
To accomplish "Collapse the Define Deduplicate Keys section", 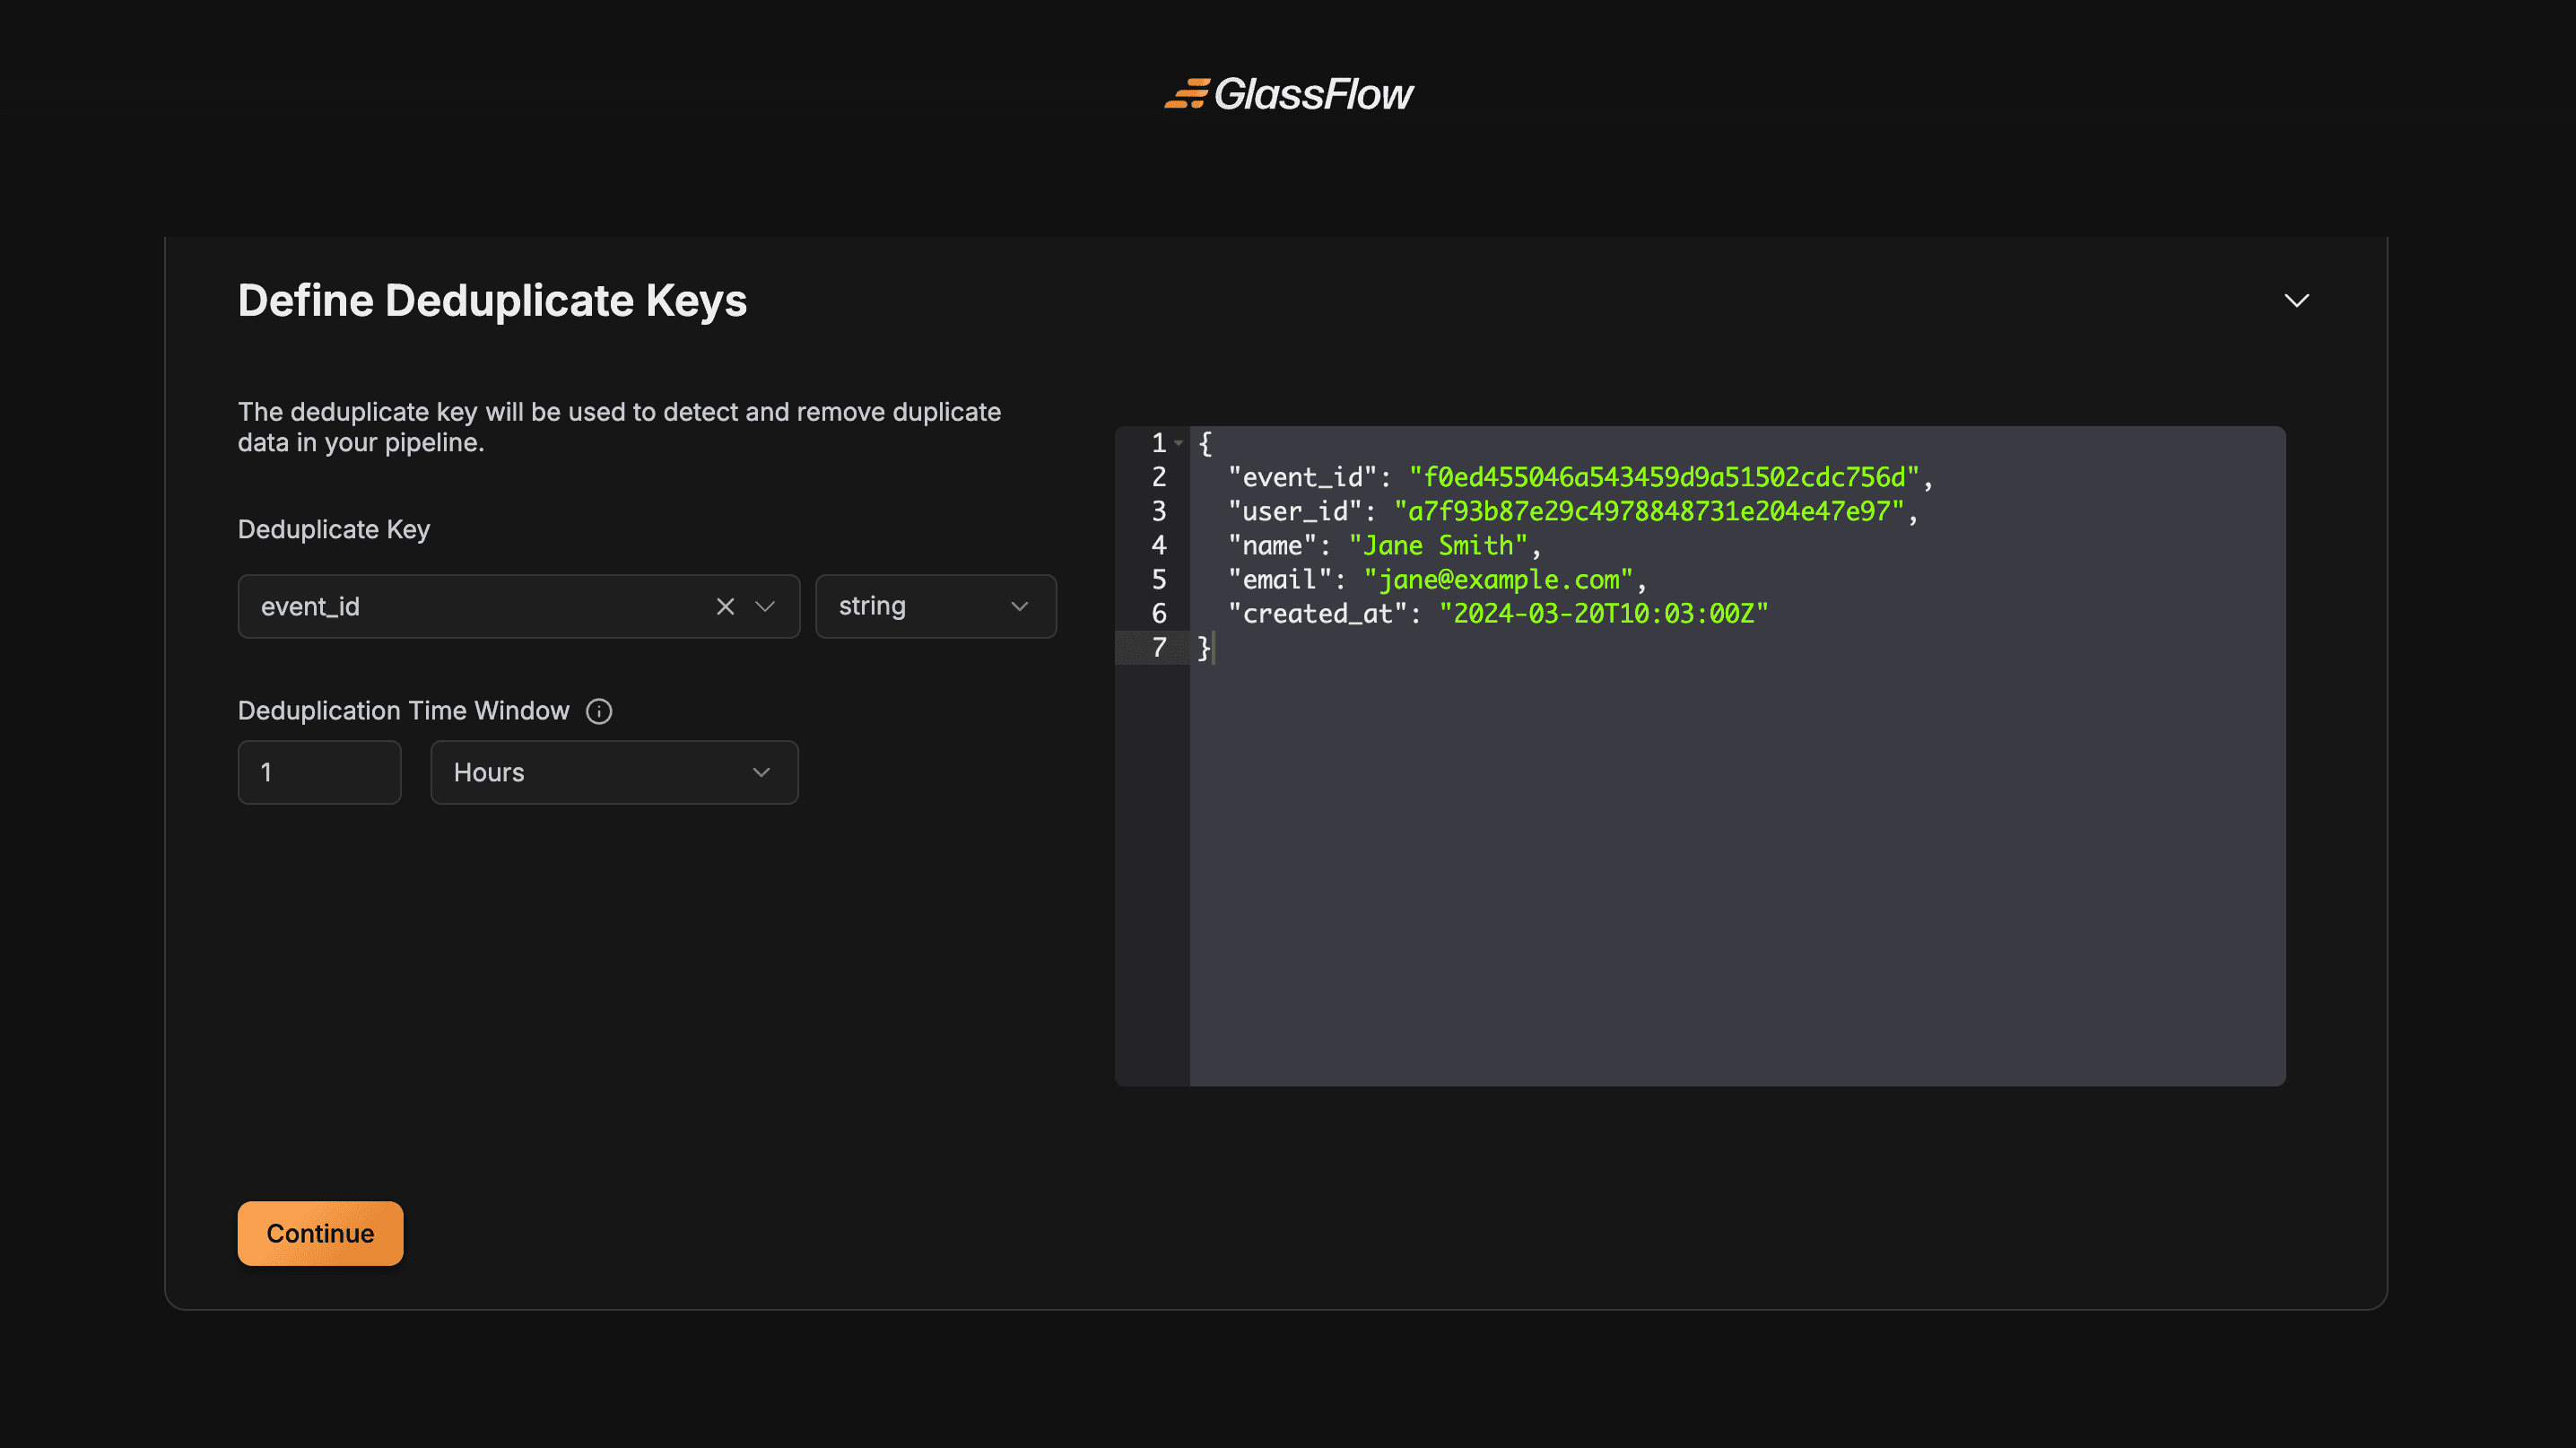I will (2296, 301).
